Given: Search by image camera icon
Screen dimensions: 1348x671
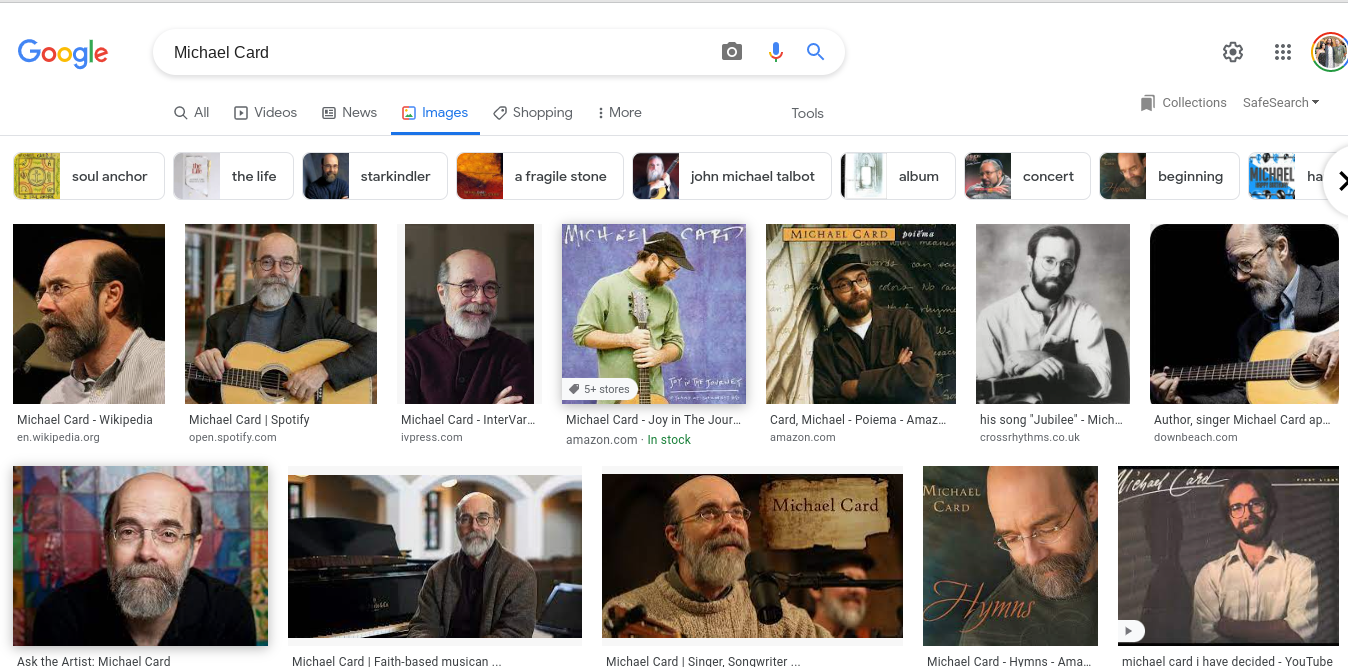Looking at the screenshot, I should click(x=732, y=52).
